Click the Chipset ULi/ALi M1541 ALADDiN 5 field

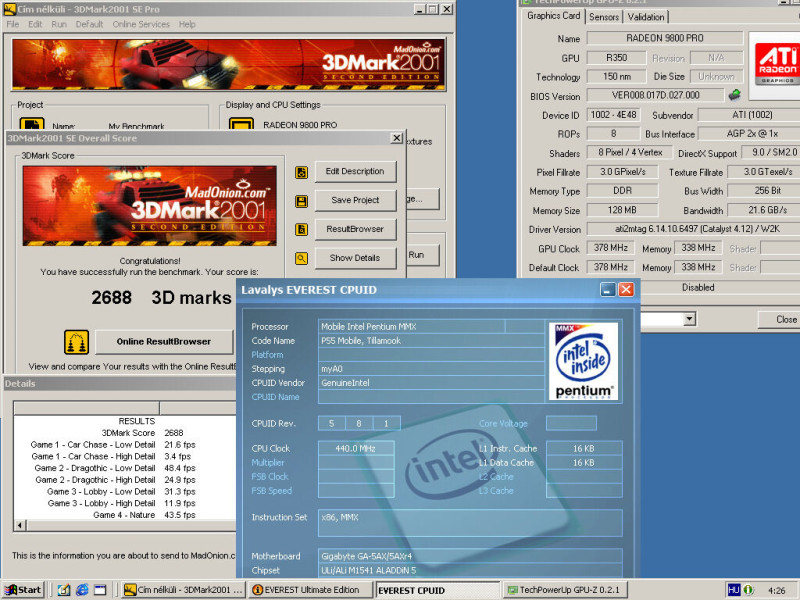click(470, 570)
